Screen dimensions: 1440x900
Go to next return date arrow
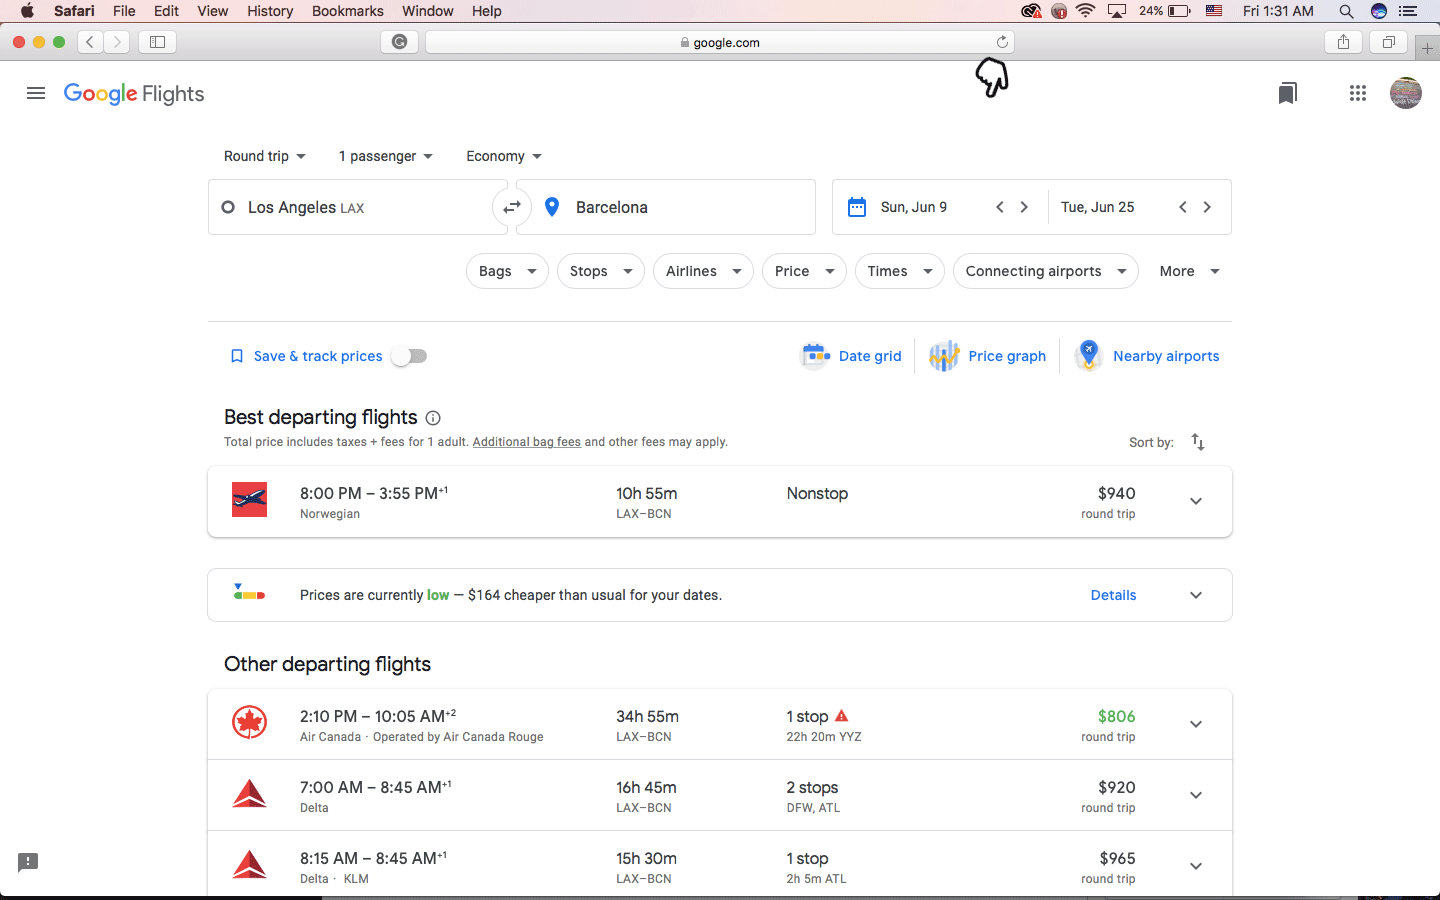[x=1207, y=207]
